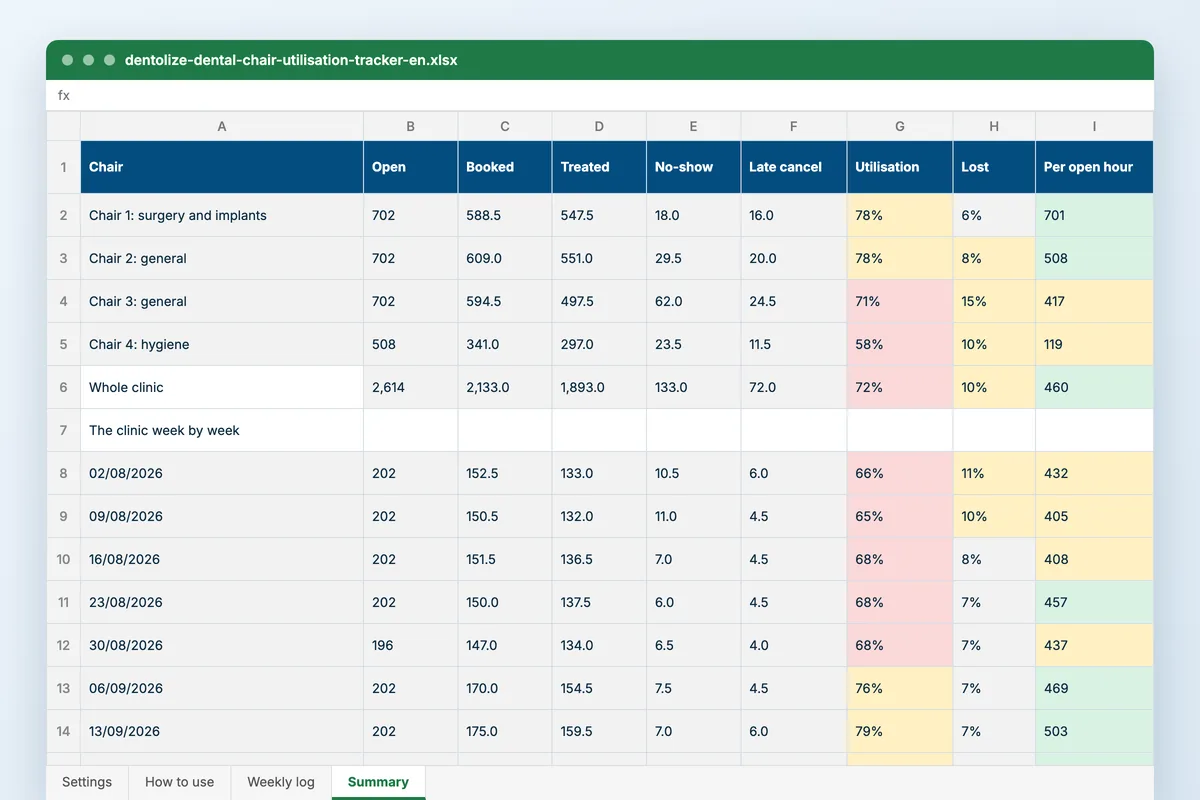Select date cell 16/08/2026
This screenshot has height=800, width=1200.
(222, 559)
